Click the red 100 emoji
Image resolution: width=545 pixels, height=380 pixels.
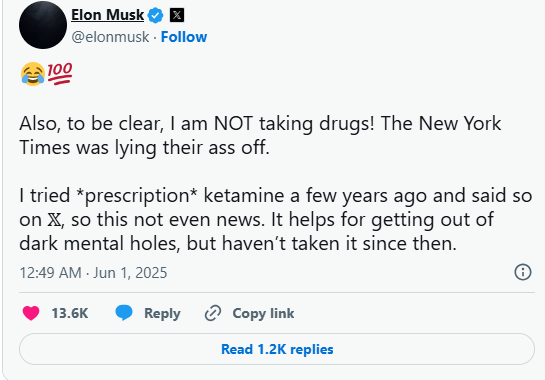(x=60, y=74)
